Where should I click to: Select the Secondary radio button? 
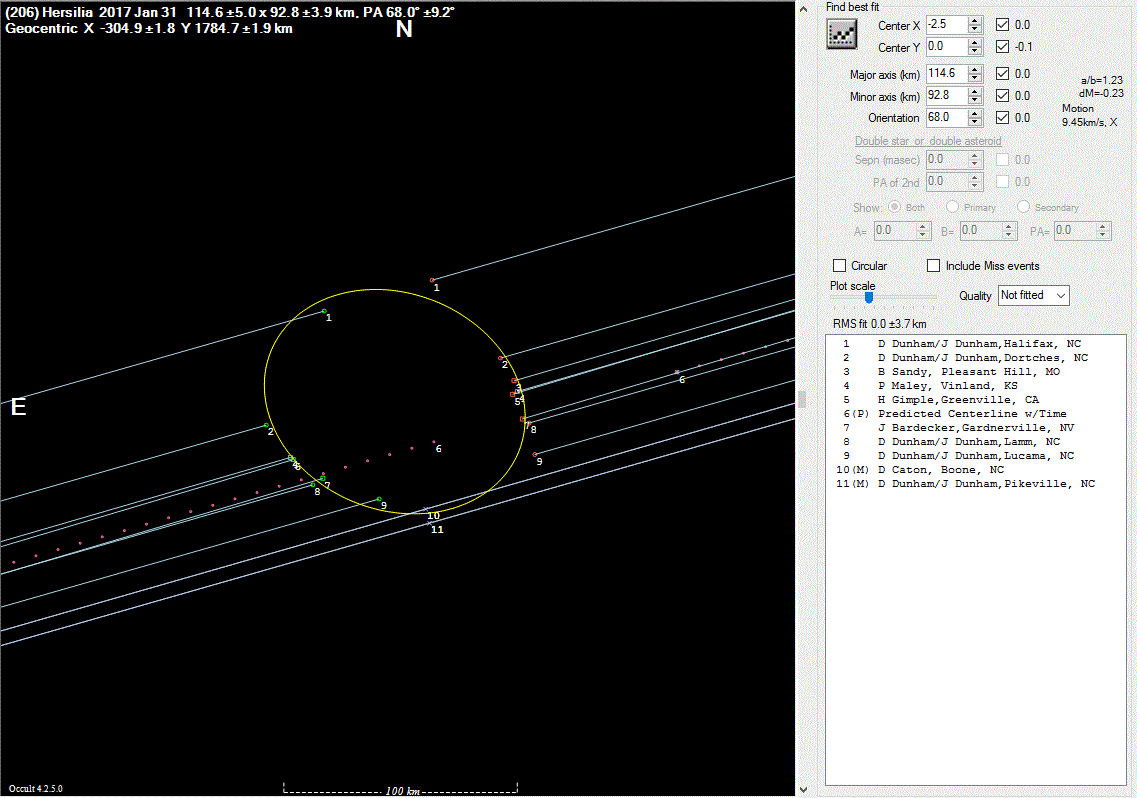(x=1023, y=207)
